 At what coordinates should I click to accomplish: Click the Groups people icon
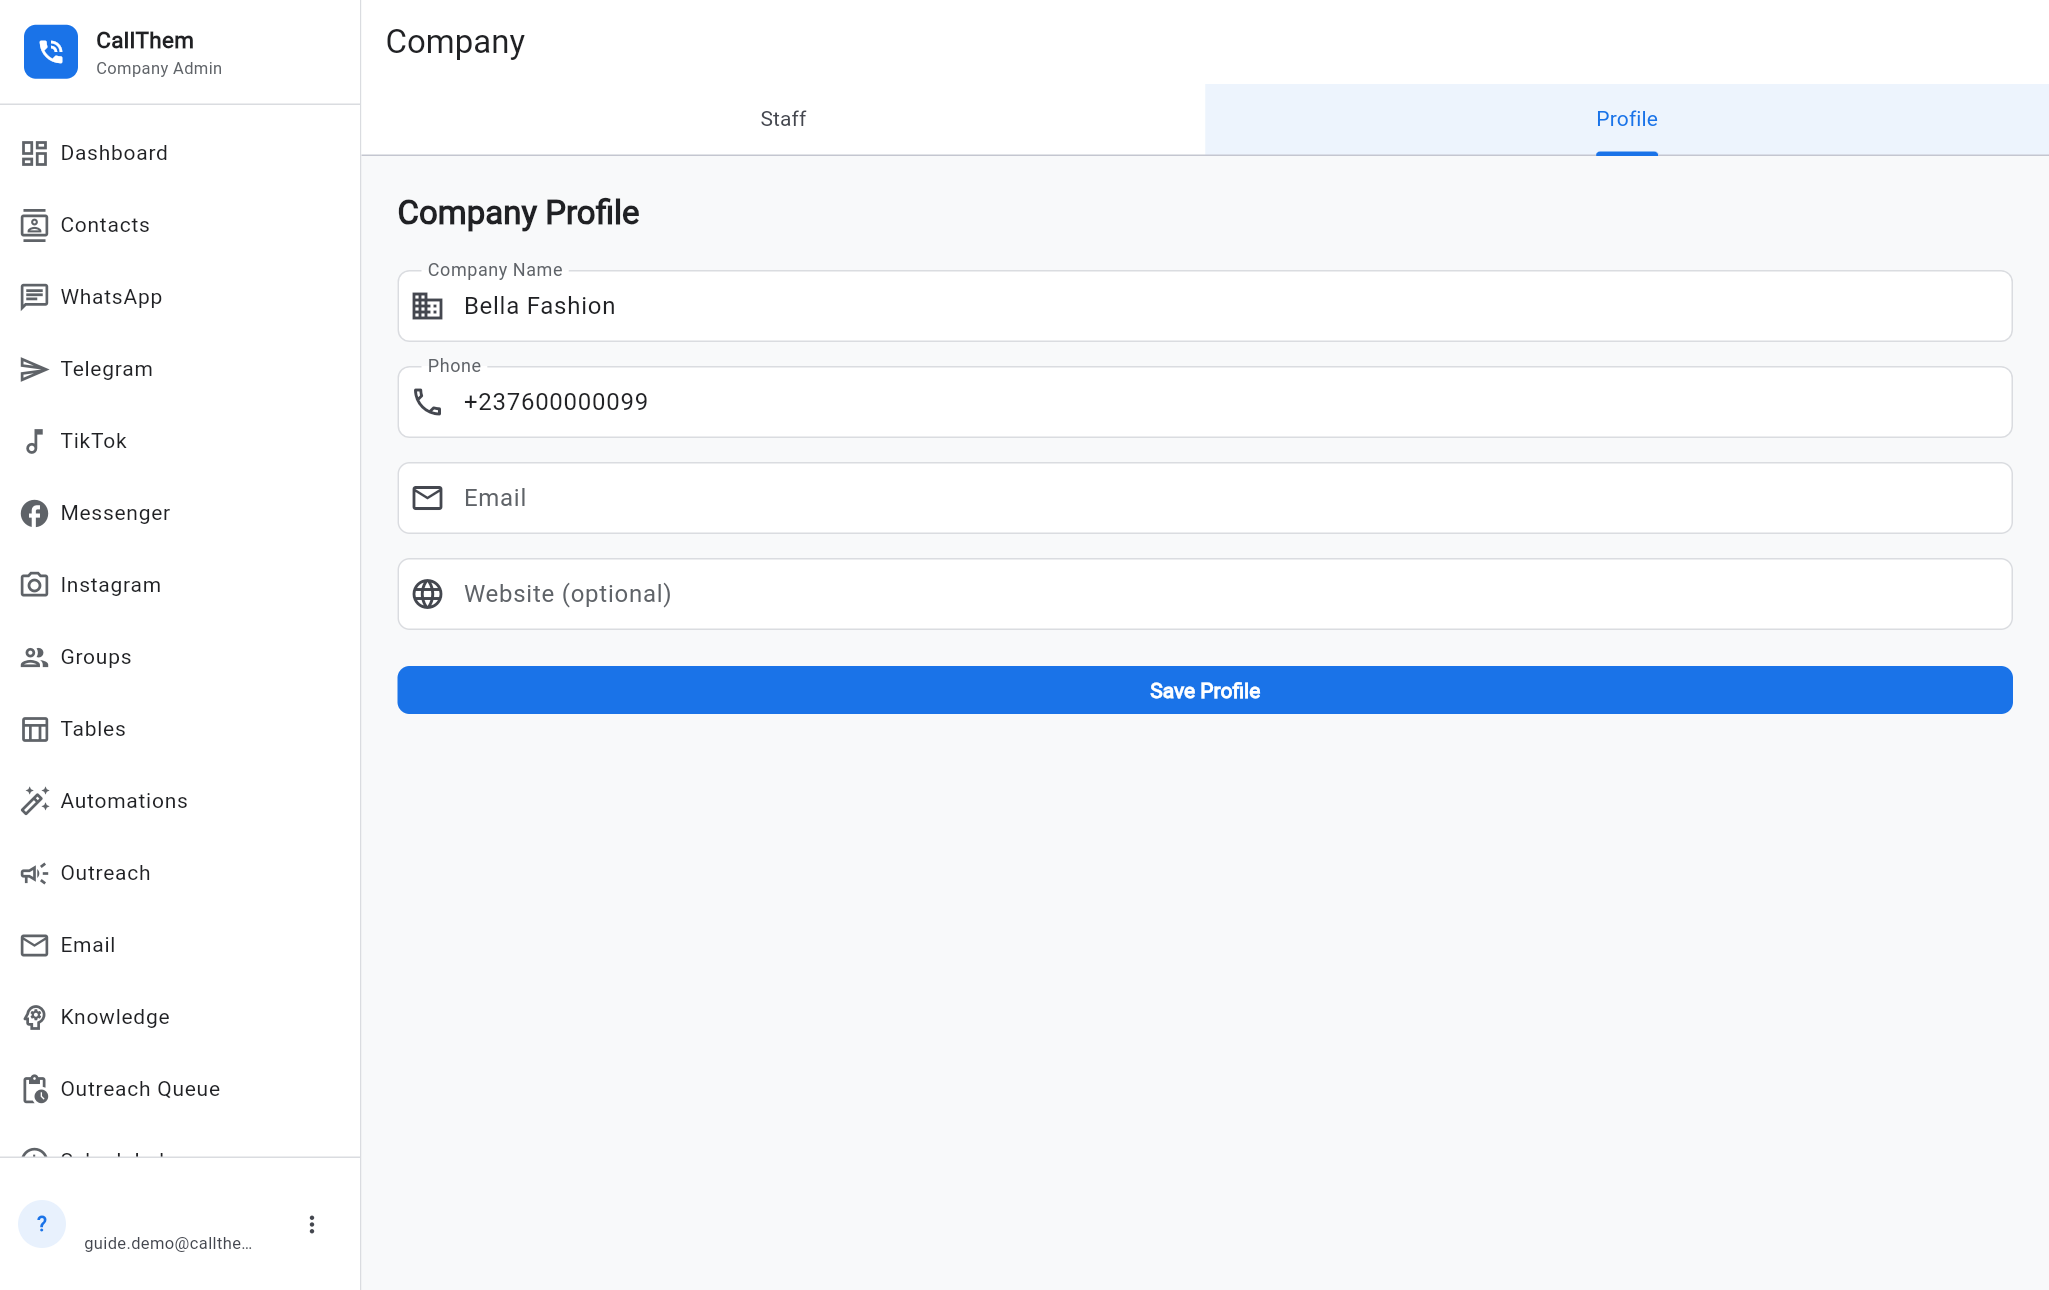[34, 657]
